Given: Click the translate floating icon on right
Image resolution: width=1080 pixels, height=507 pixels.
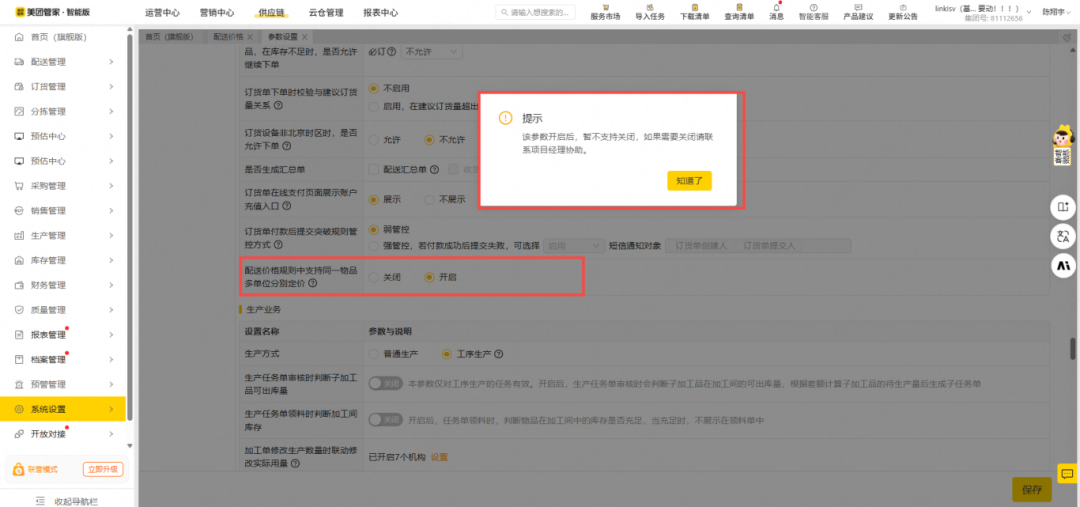Looking at the screenshot, I should 1063,236.
